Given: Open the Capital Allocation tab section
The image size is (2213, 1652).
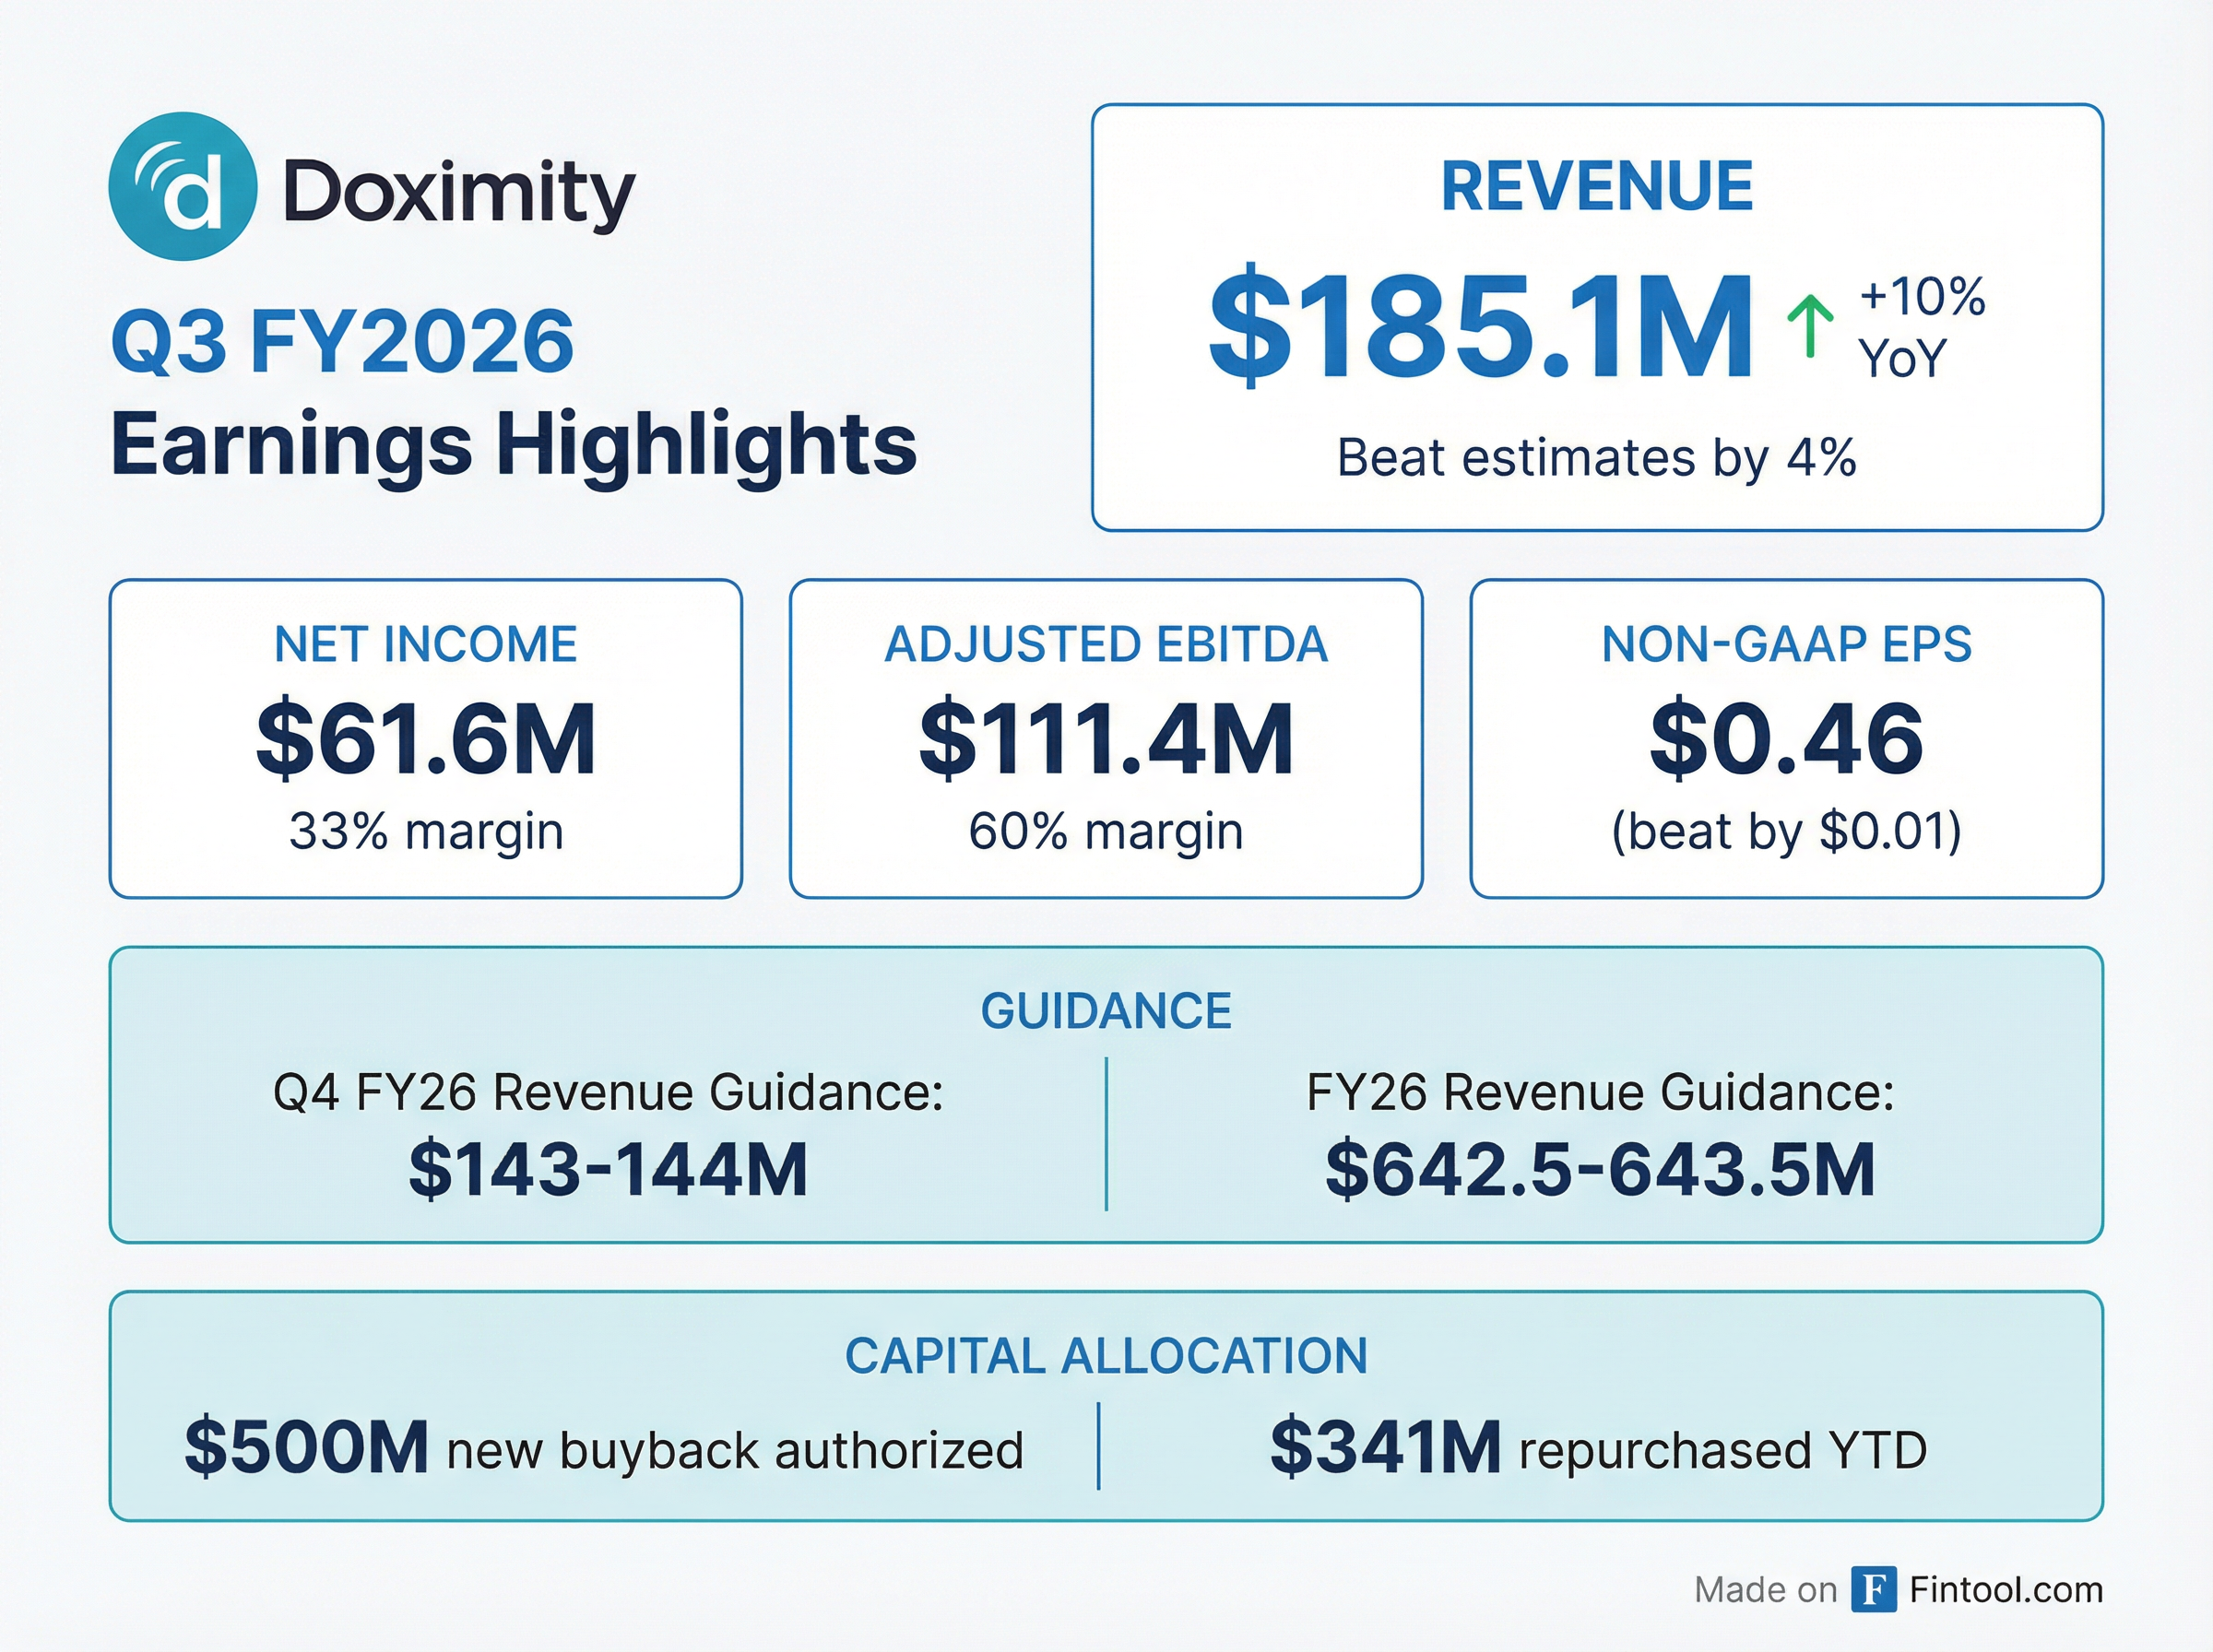Looking at the screenshot, I should [x=1108, y=1357].
